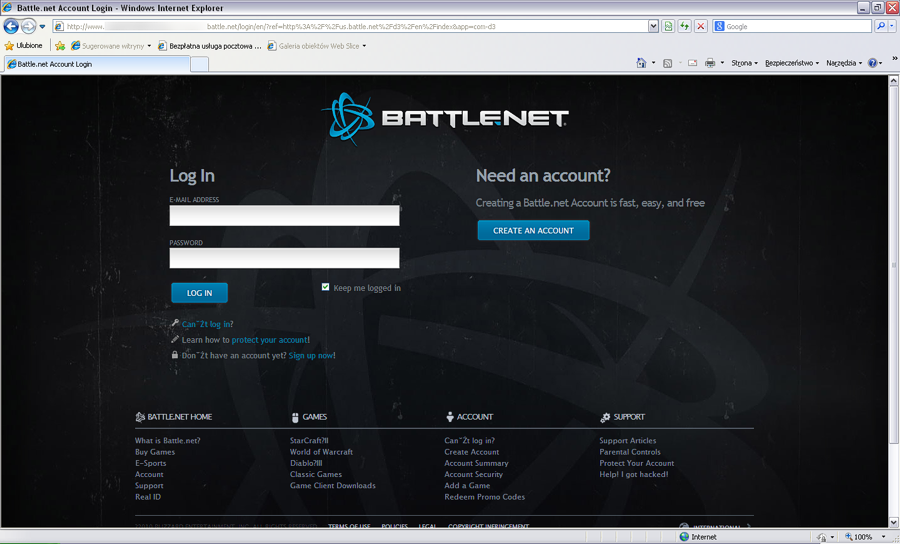Open Classic Games footer link
The height and width of the screenshot is (544, 900).
tap(316, 475)
